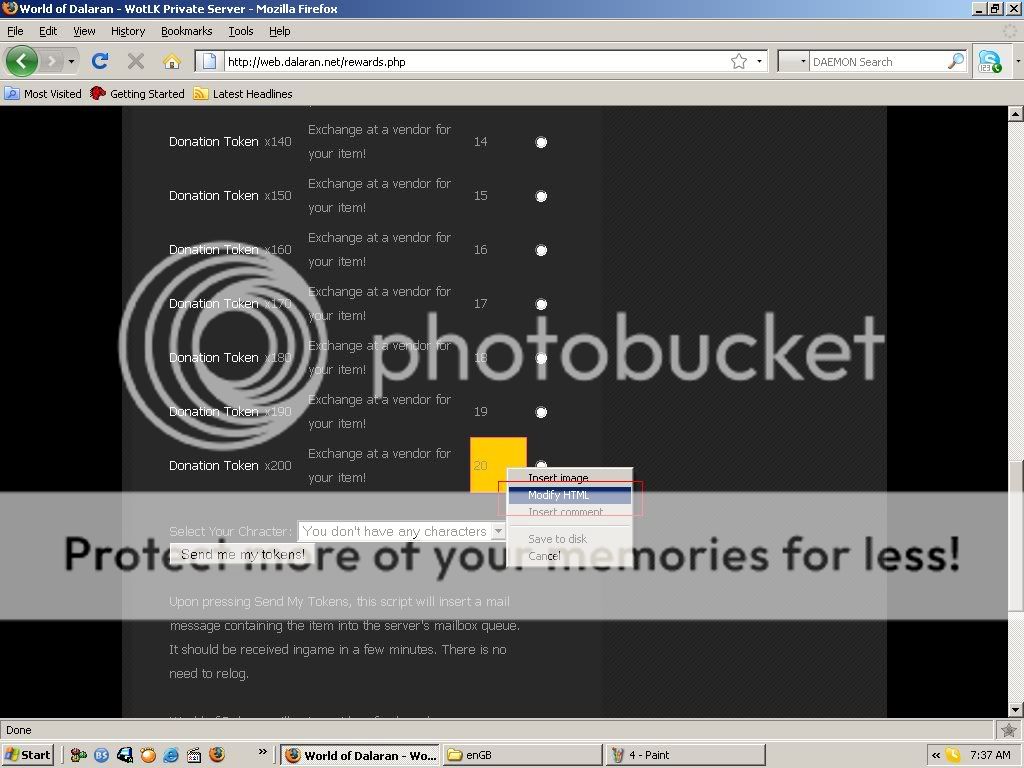Choose Modify HTML from context menu
The height and width of the screenshot is (768, 1024).
pos(569,495)
